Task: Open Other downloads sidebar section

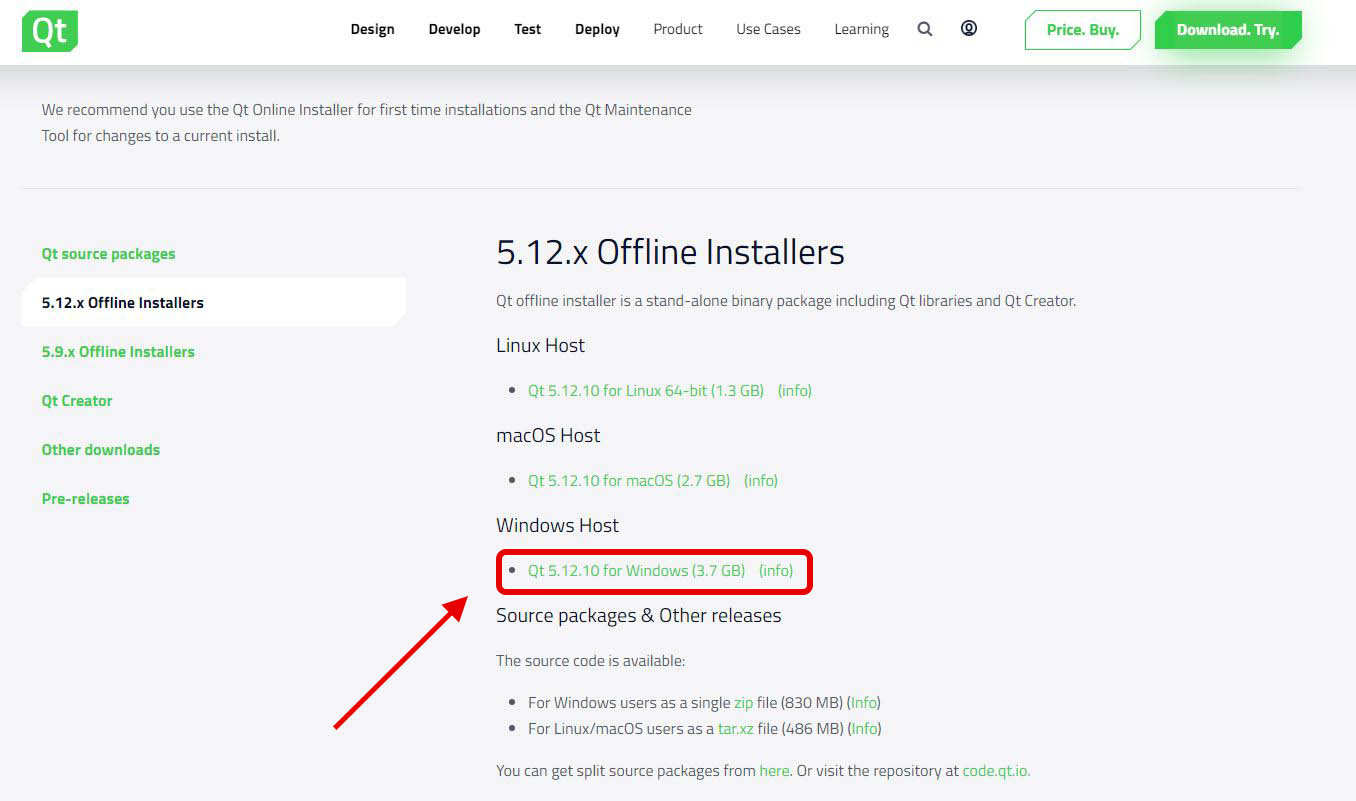Action: [x=100, y=450]
